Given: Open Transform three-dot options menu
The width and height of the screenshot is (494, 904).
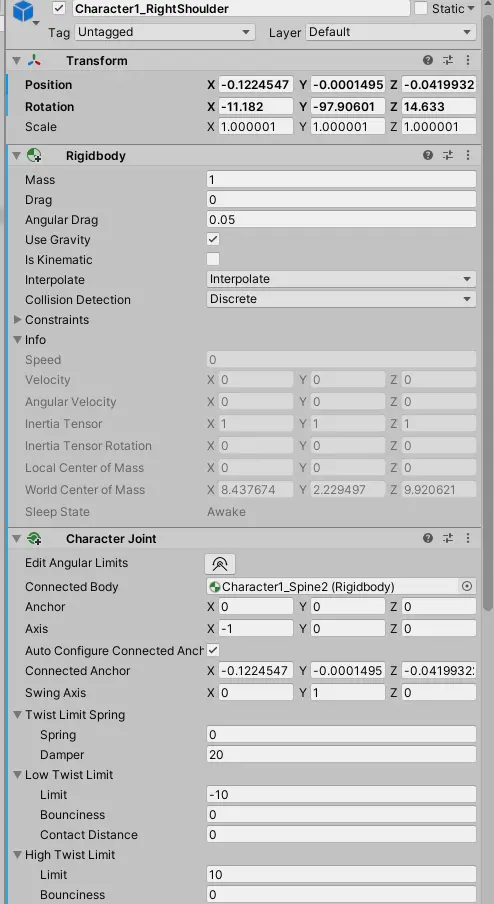Looking at the screenshot, I should (x=468, y=61).
